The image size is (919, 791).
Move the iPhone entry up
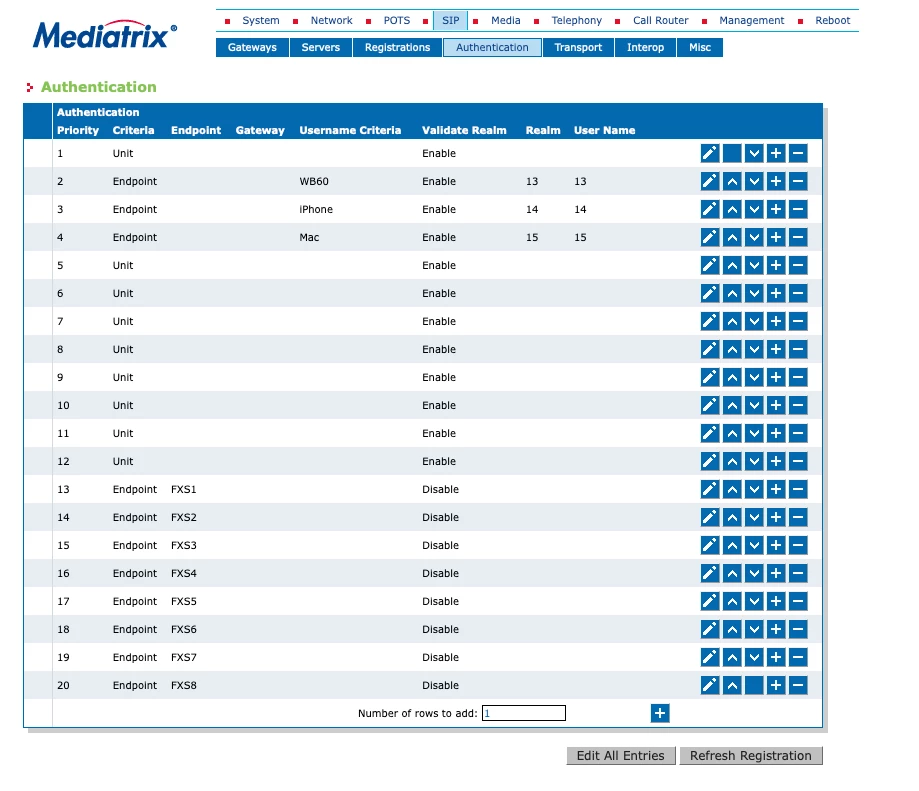[x=732, y=209]
